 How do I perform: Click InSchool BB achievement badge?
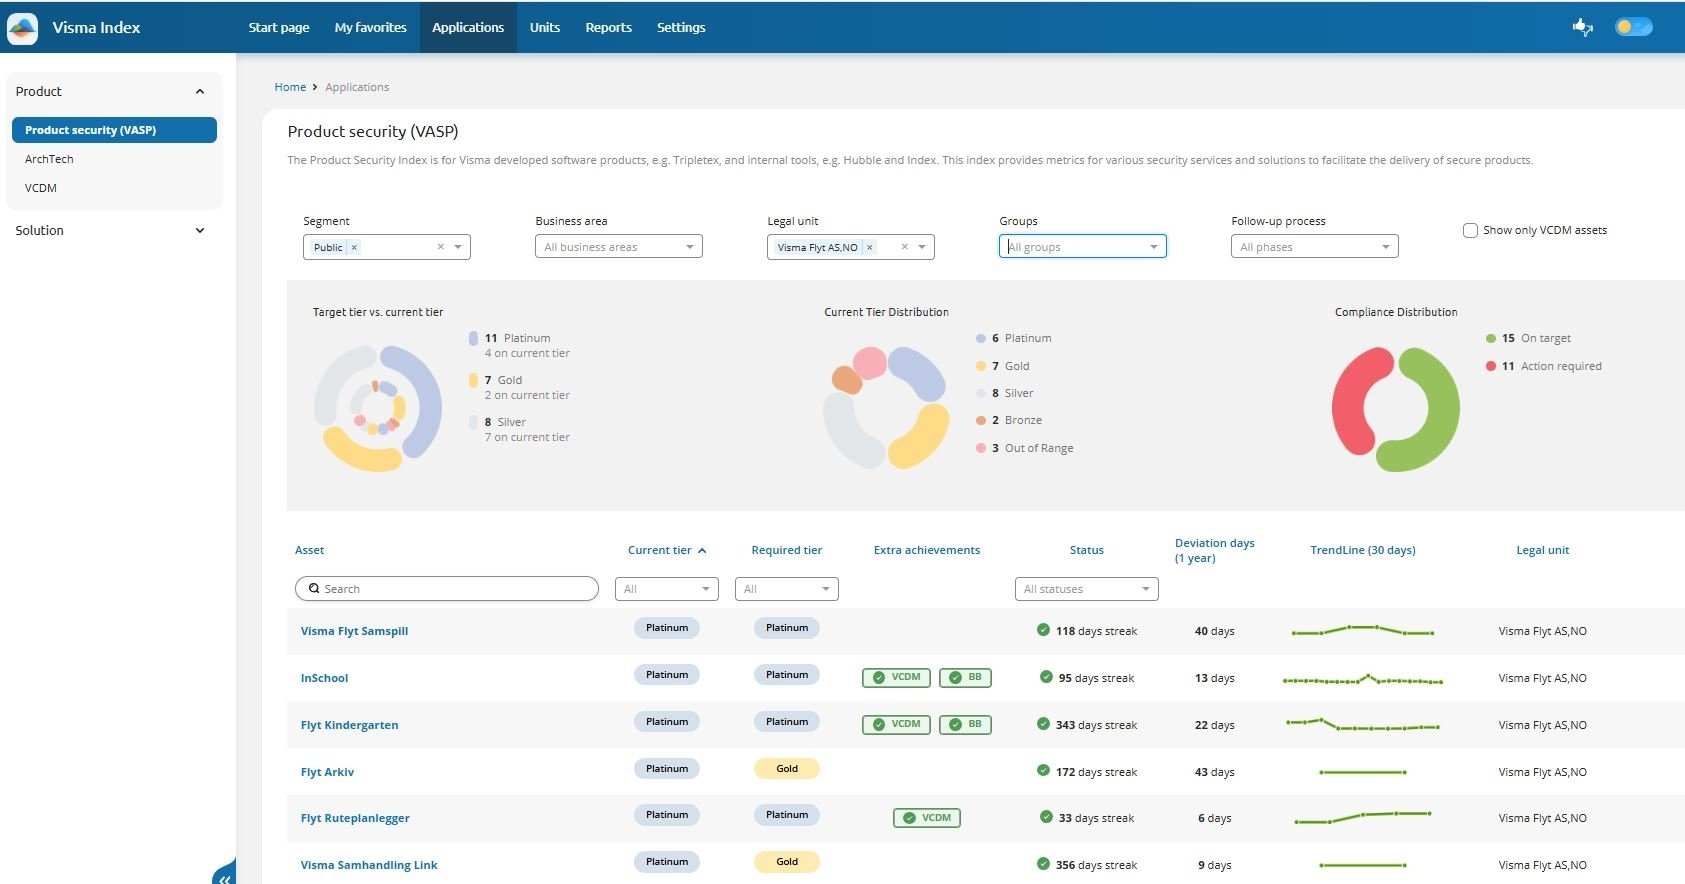[x=965, y=677]
